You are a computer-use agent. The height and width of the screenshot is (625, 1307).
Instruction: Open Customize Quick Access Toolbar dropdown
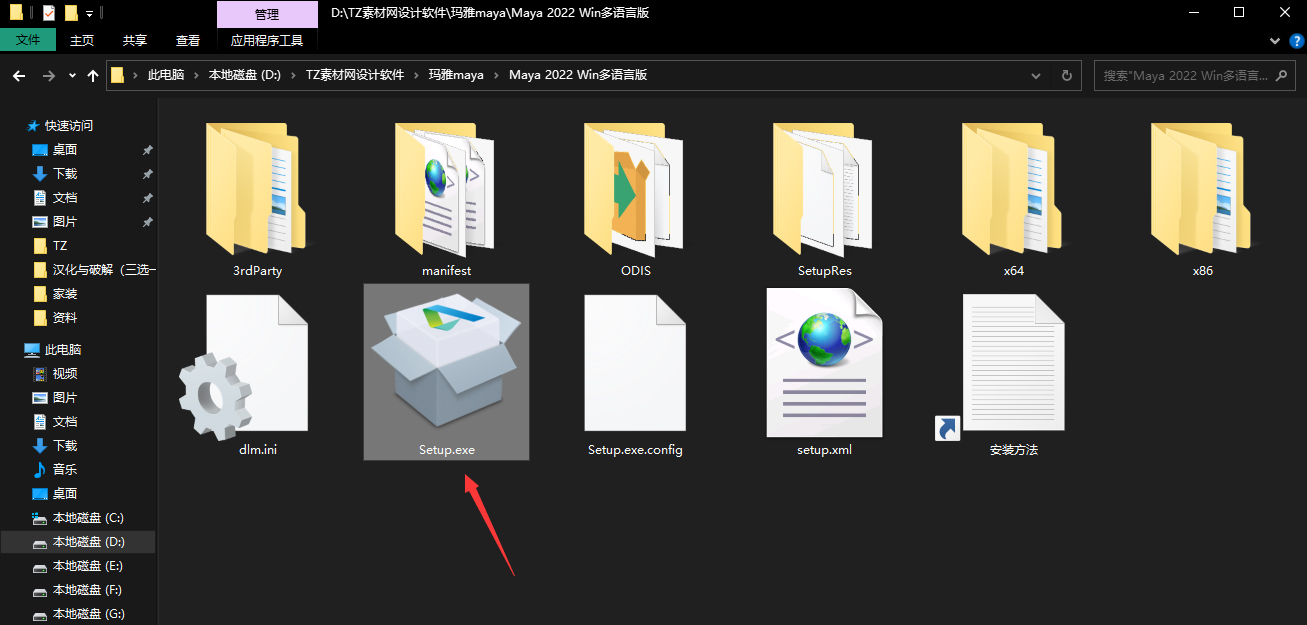[89, 14]
